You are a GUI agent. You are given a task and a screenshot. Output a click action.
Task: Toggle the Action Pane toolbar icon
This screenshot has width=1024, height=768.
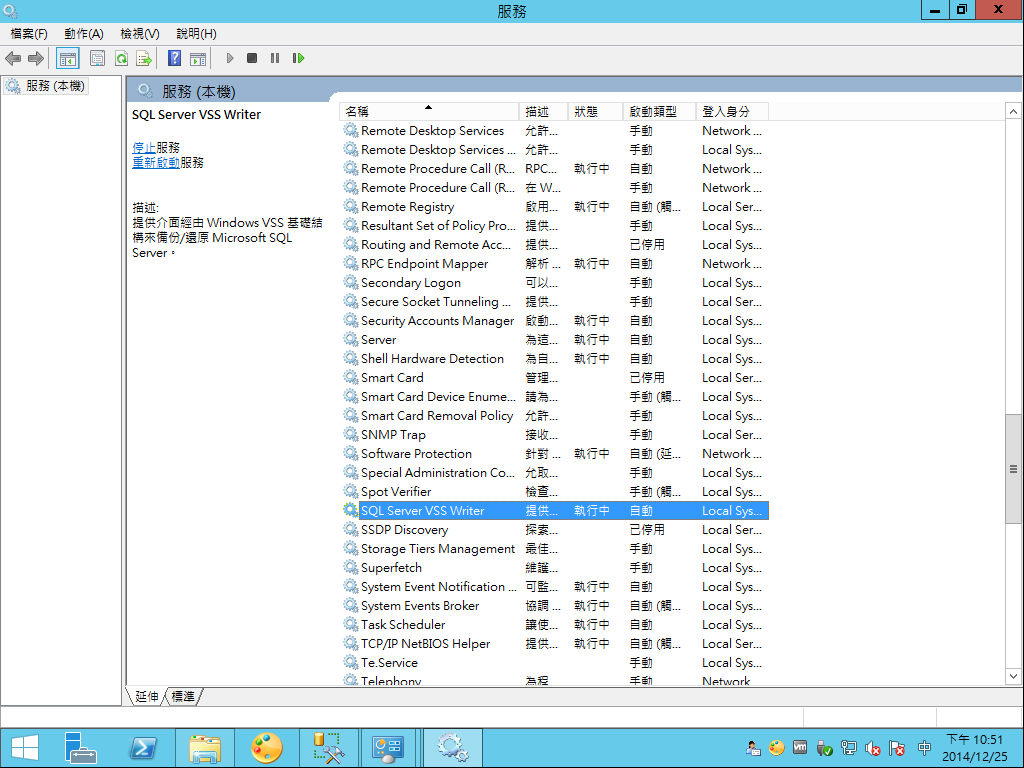coord(198,59)
